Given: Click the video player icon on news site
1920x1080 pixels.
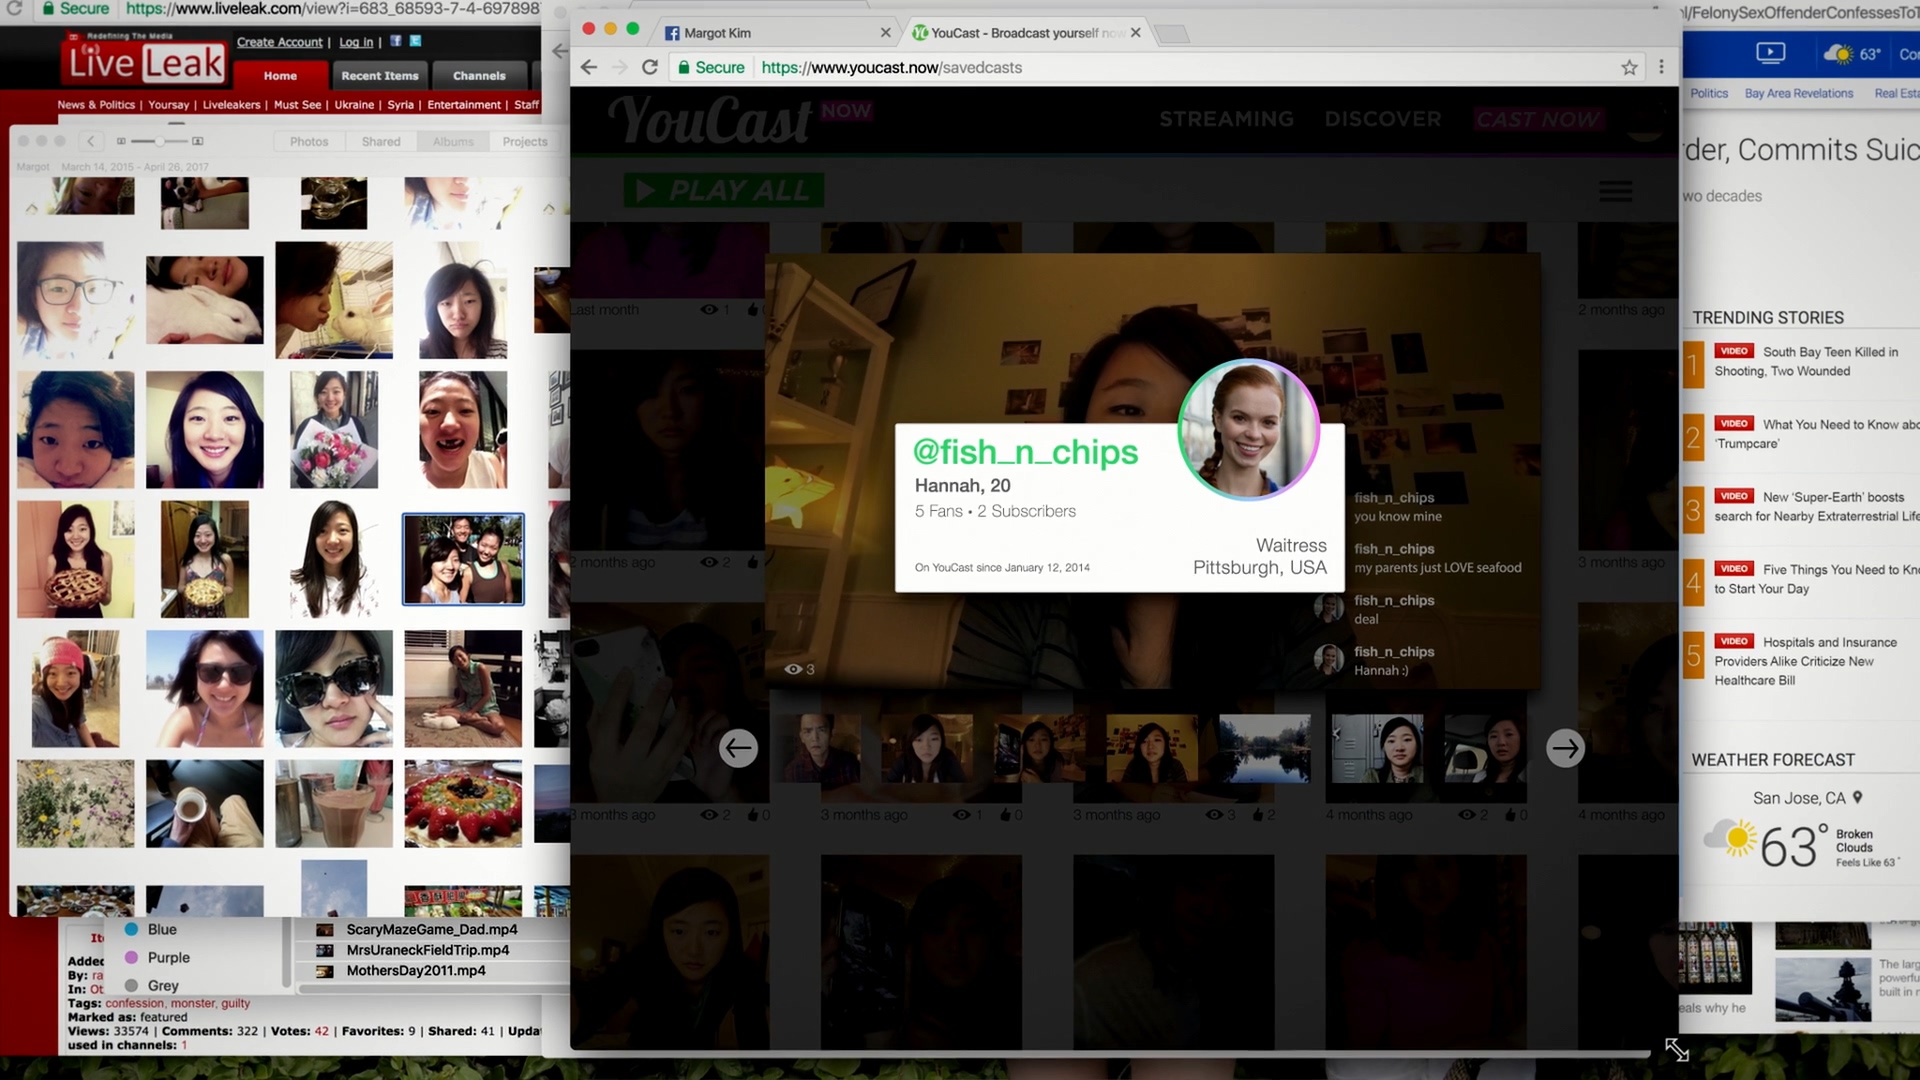Looking at the screenshot, I should [x=1770, y=53].
